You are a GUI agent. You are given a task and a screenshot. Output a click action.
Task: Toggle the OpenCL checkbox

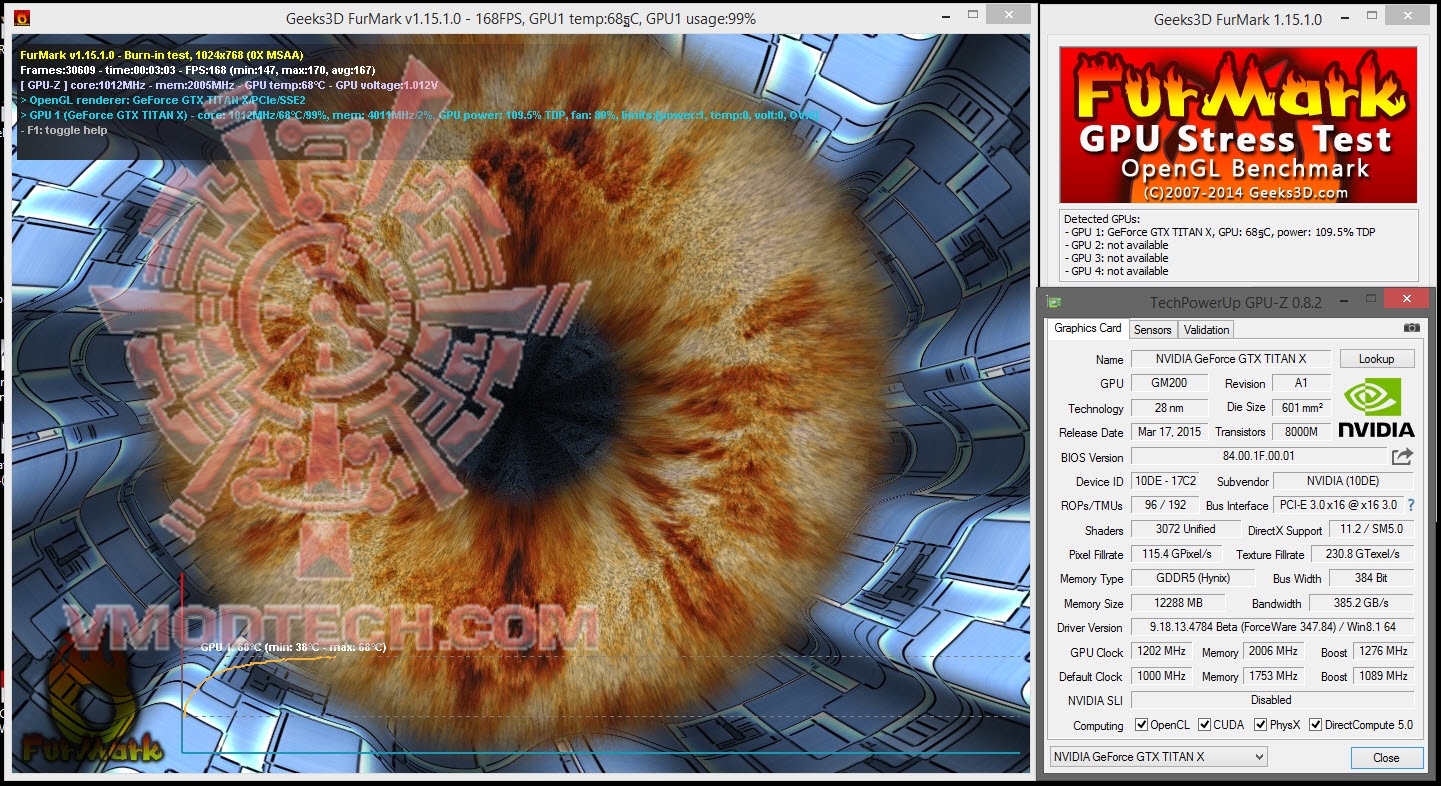click(x=1142, y=725)
